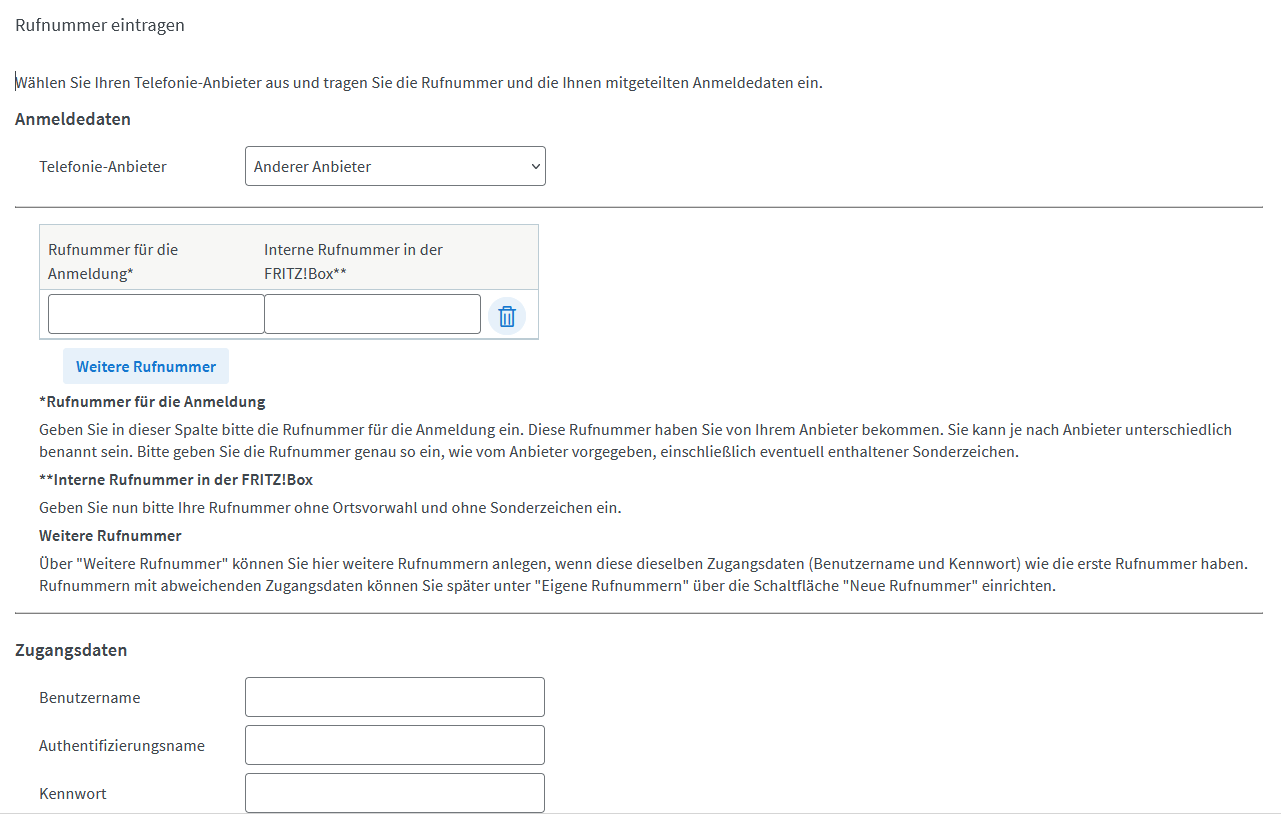Focus the Rufnummer für die Anmeldung input field
Viewport: 1281px width, 815px height.
pos(156,314)
